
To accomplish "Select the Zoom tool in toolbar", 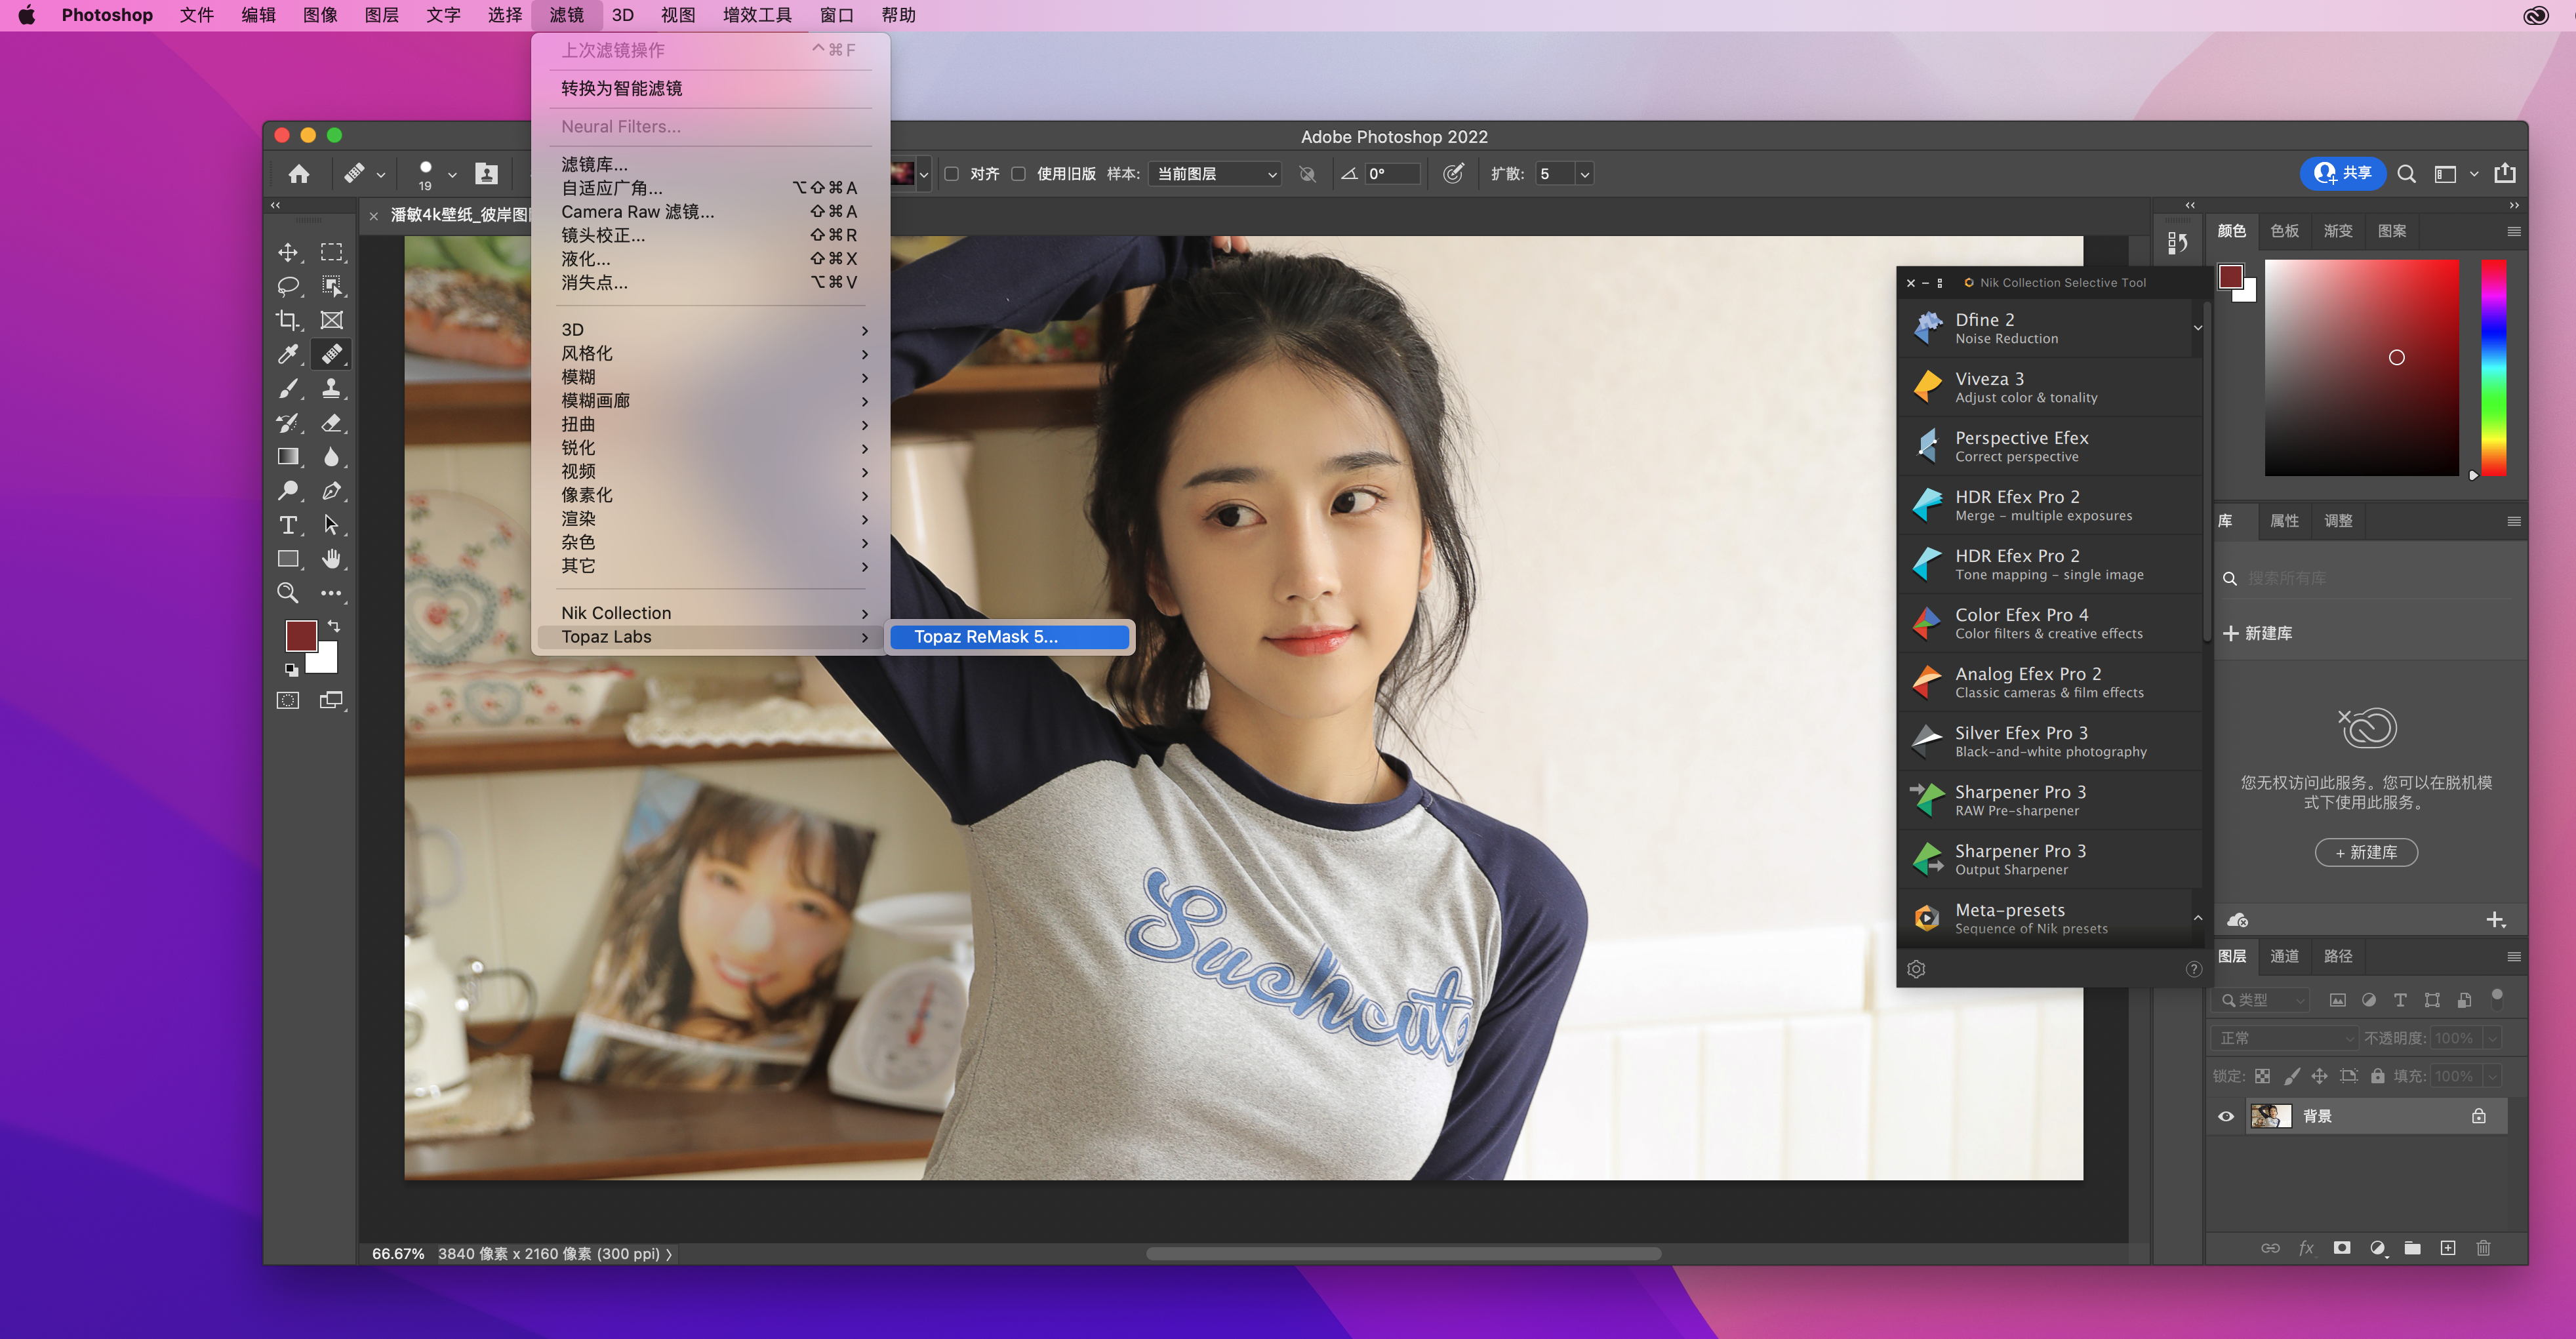I will (x=288, y=593).
